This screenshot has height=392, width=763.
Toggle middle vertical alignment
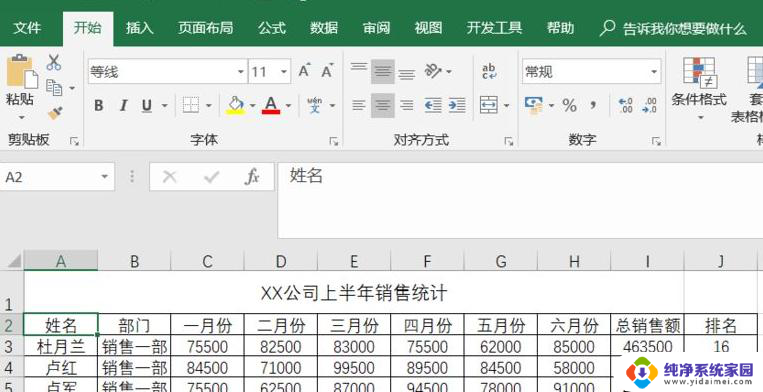(x=383, y=71)
